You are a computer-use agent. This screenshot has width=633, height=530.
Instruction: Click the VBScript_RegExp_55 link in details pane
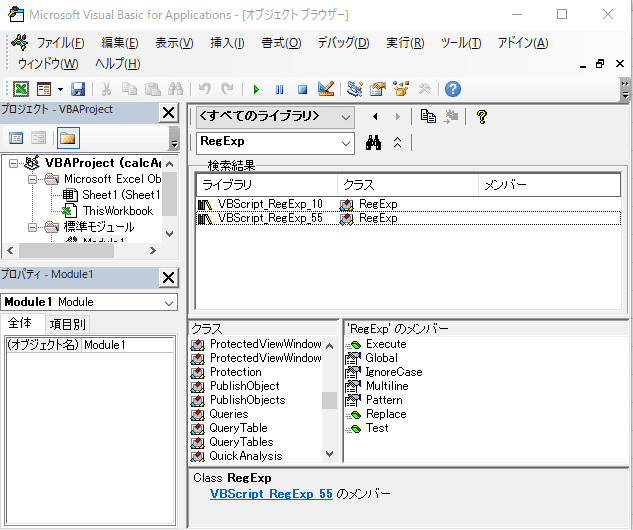tap(271, 494)
